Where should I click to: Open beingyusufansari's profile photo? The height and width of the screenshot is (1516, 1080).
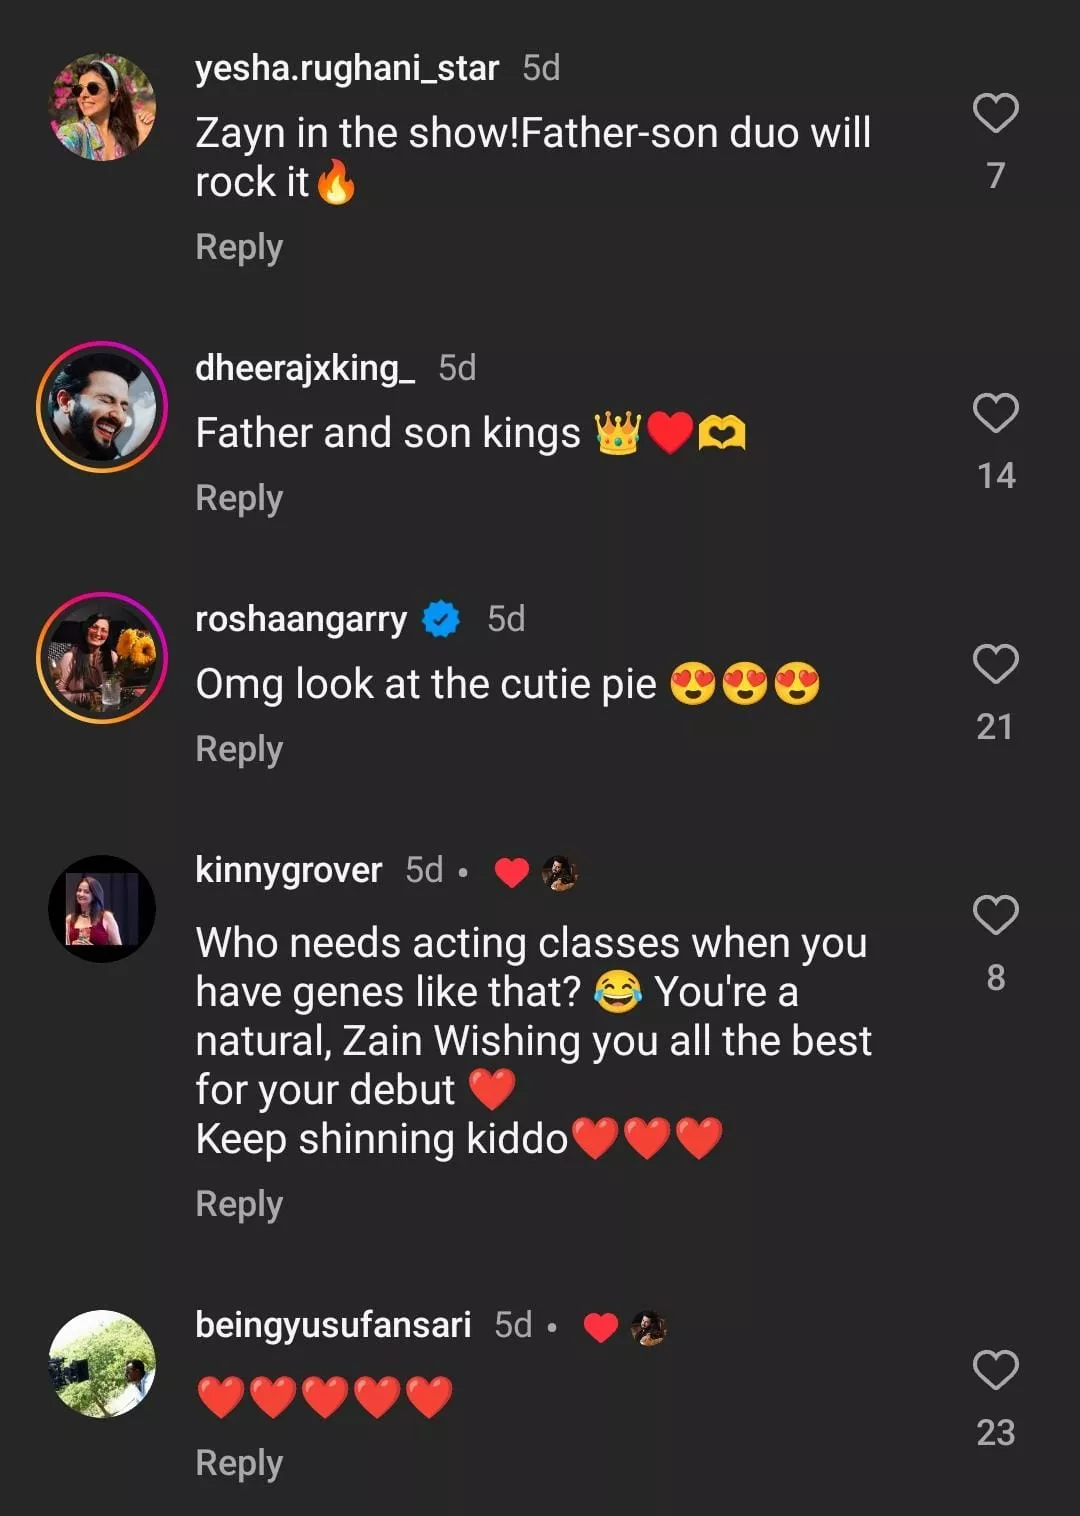pos(102,1364)
